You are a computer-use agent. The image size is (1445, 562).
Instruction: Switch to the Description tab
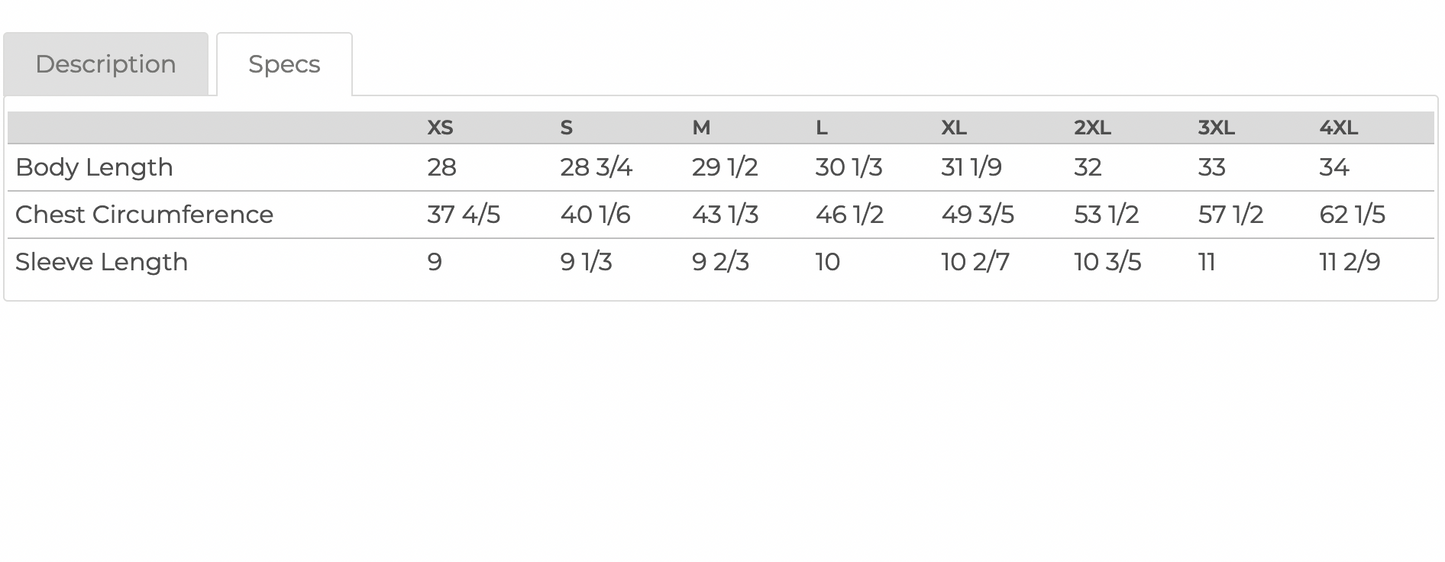[x=105, y=64]
